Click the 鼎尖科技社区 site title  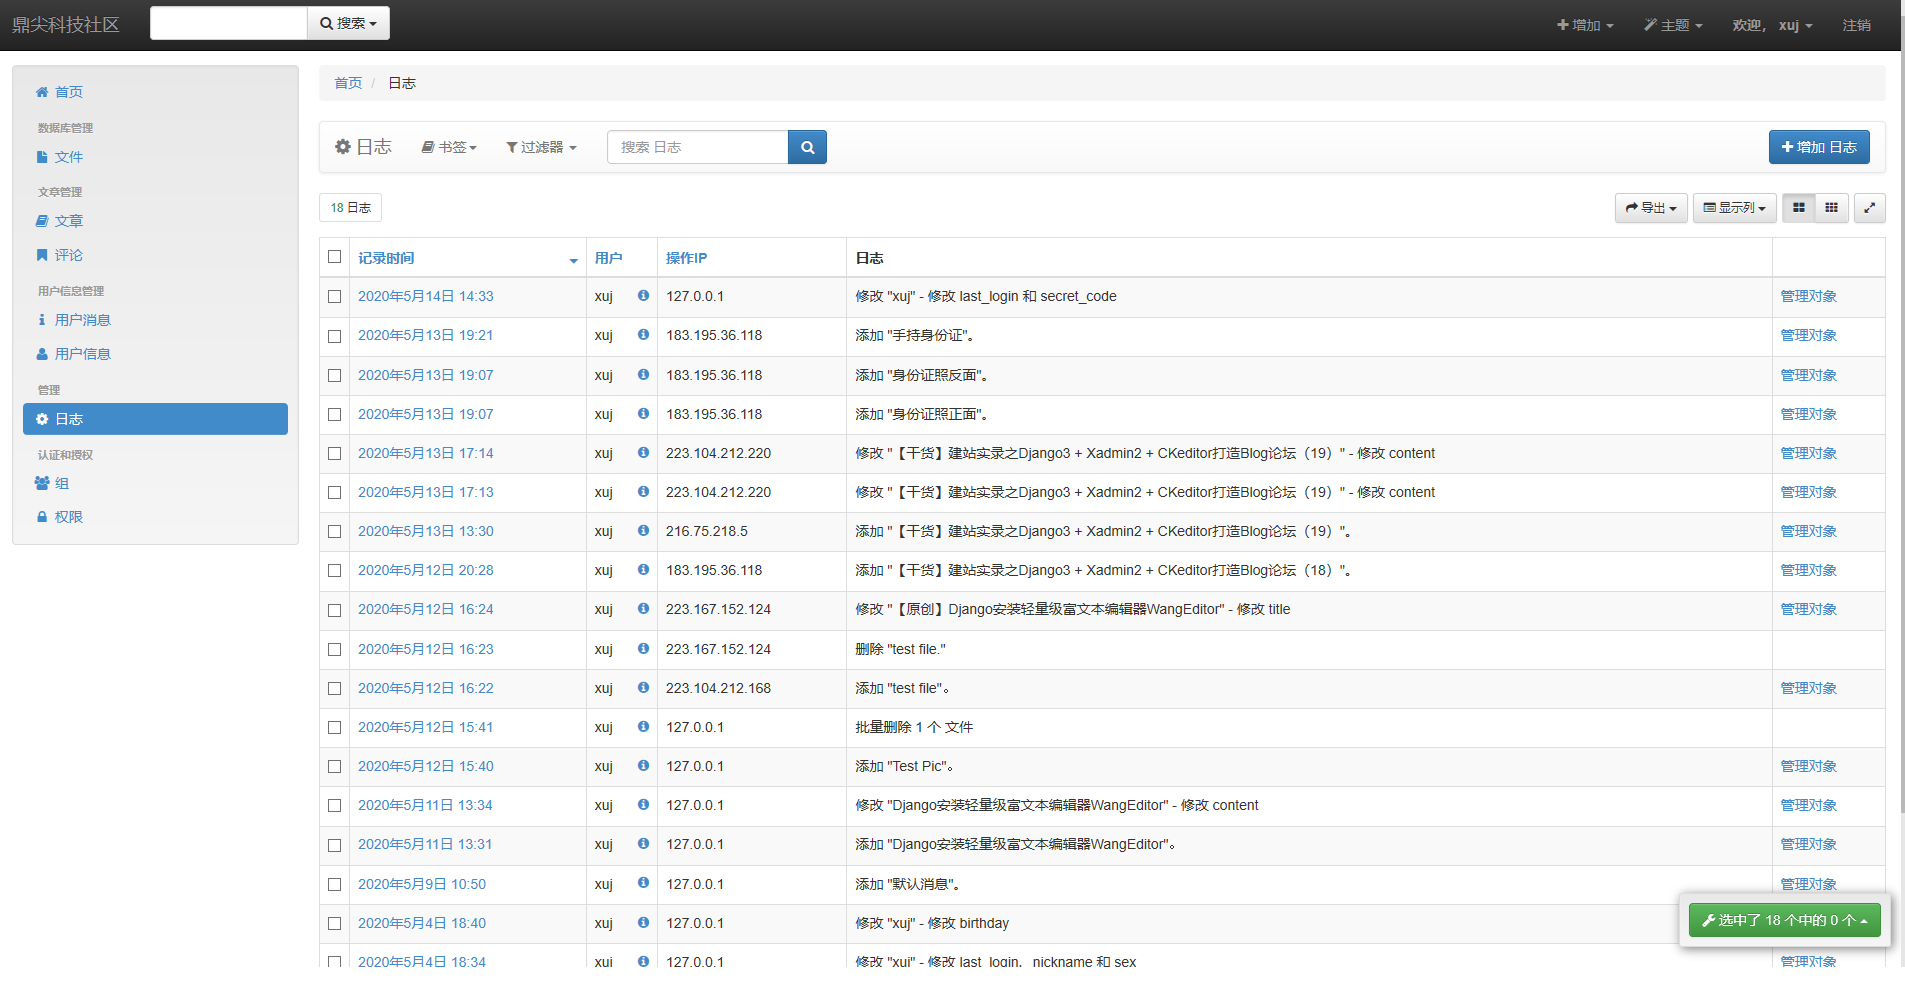(x=66, y=25)
